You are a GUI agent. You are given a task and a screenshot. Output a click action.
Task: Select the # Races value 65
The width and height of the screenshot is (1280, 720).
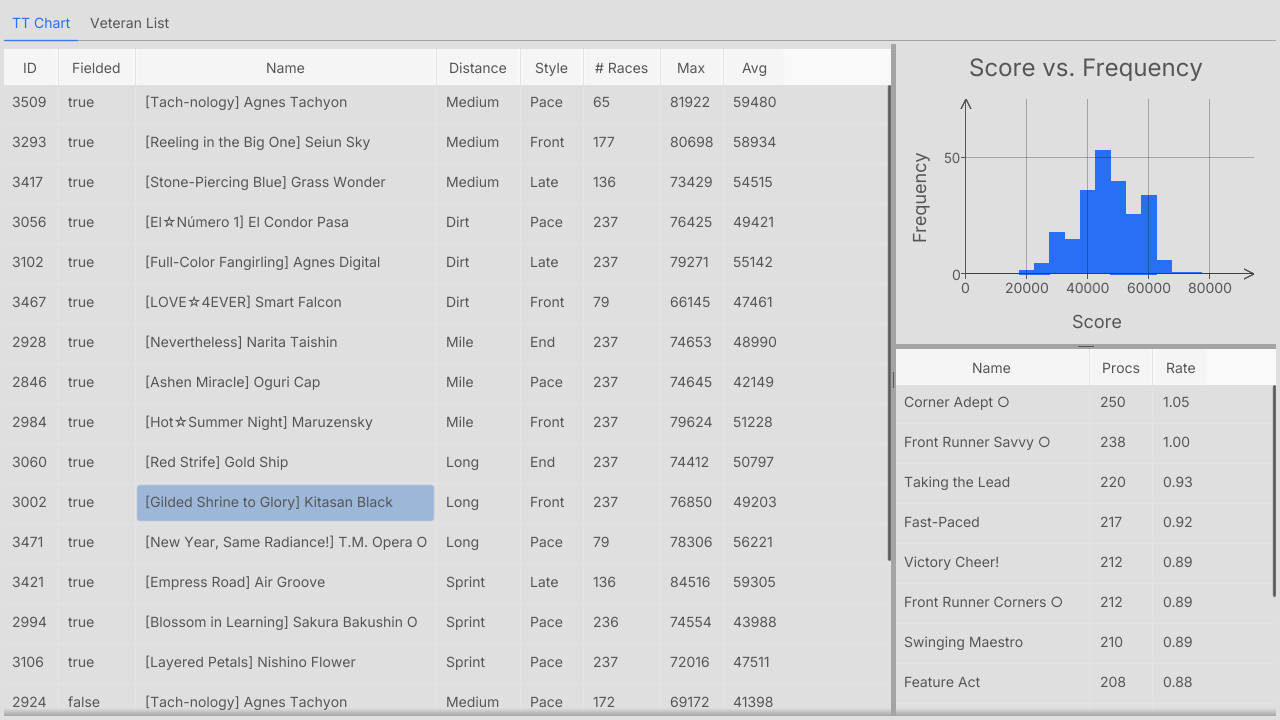click(x=601, y=102)
